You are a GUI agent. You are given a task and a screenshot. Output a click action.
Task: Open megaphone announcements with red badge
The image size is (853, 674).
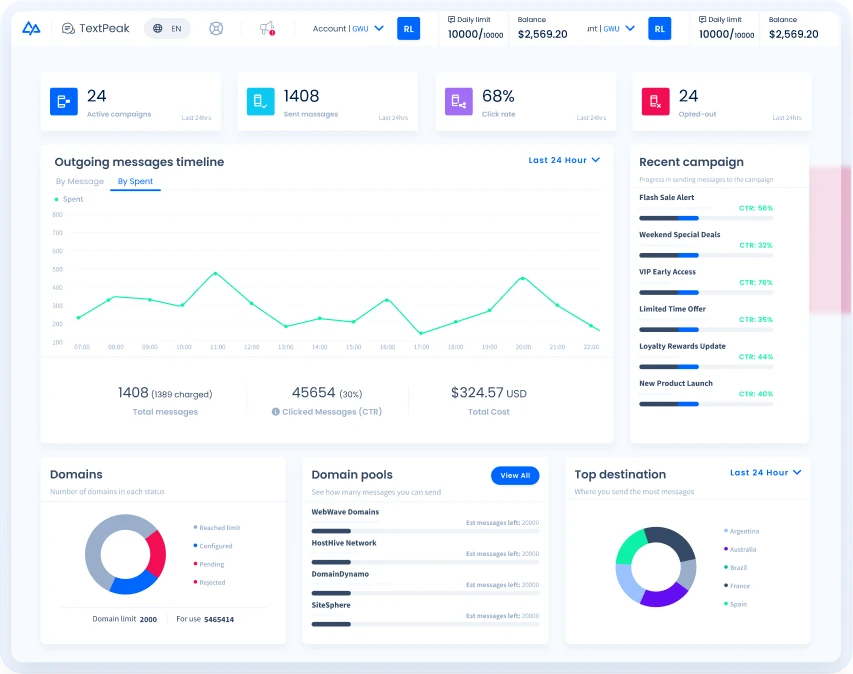[x=266, y=29]
